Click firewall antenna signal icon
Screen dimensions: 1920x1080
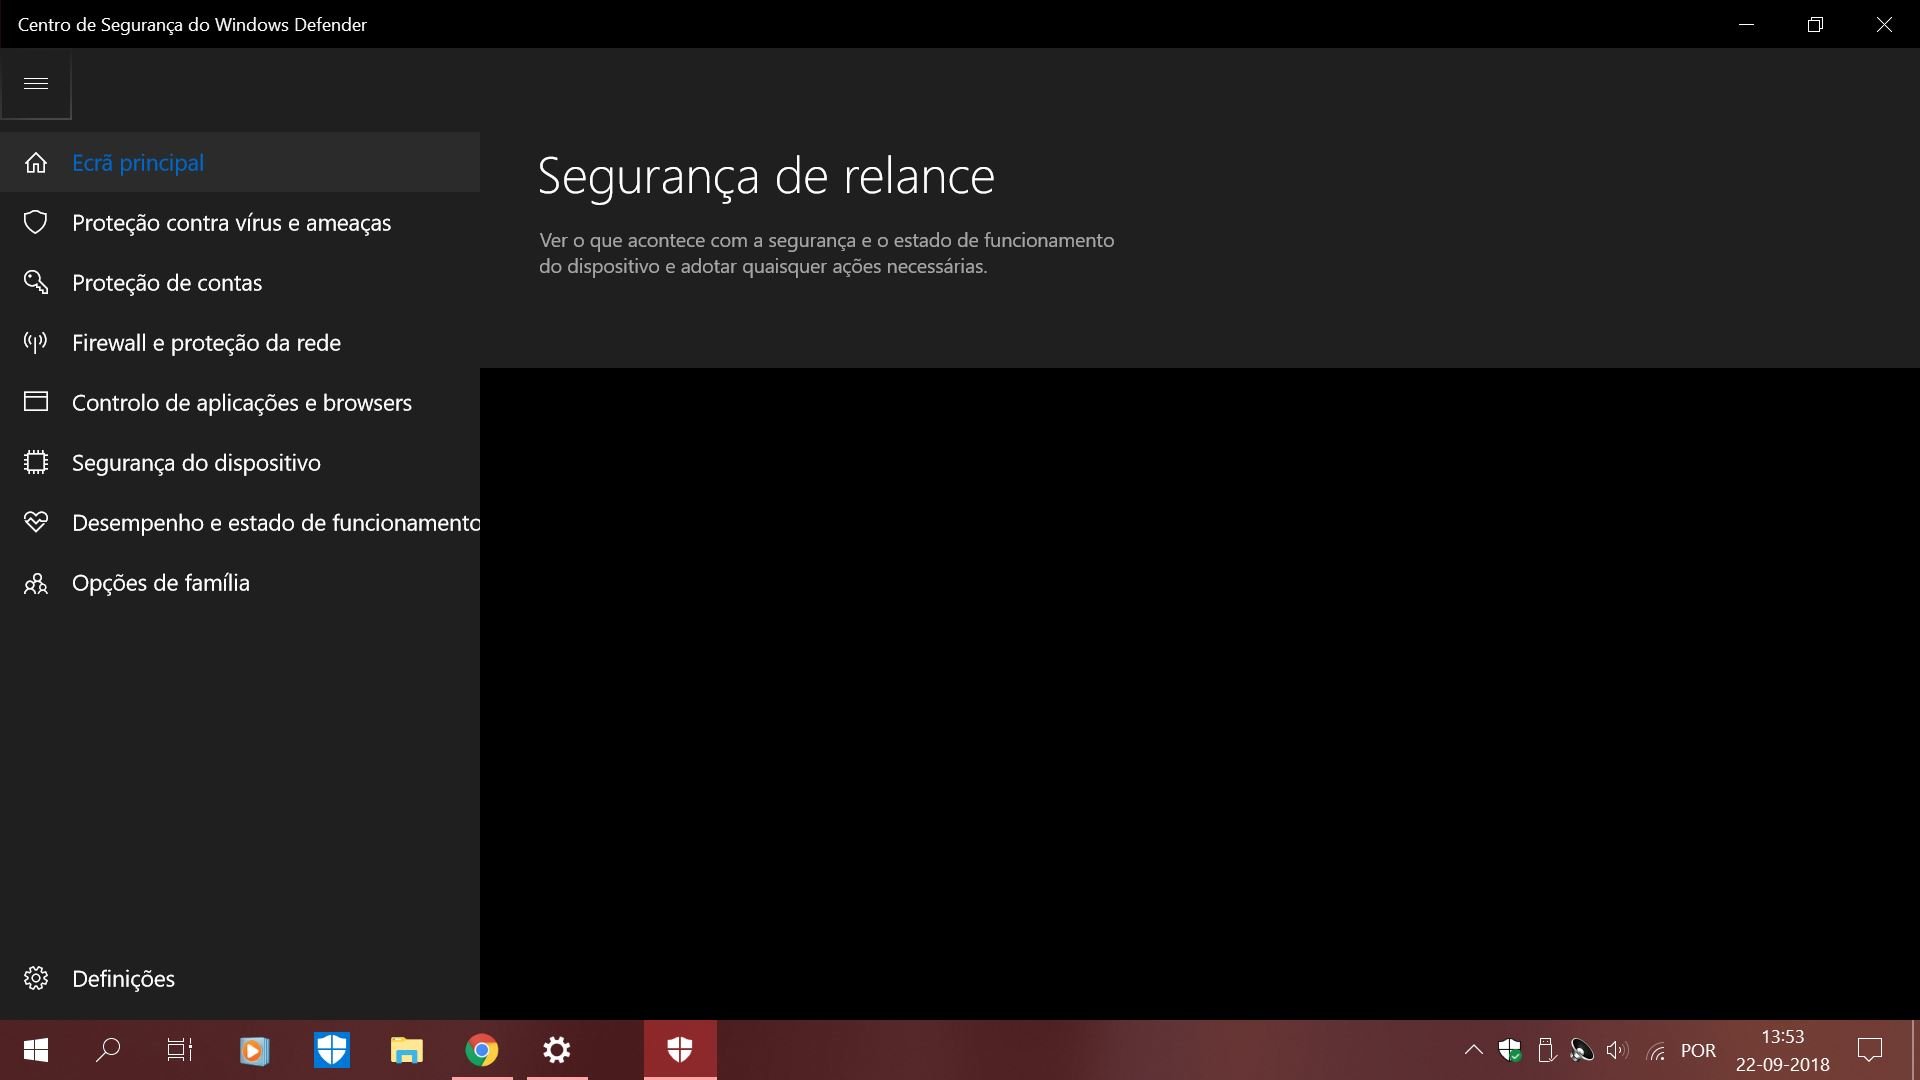click(x=36, y=343)
